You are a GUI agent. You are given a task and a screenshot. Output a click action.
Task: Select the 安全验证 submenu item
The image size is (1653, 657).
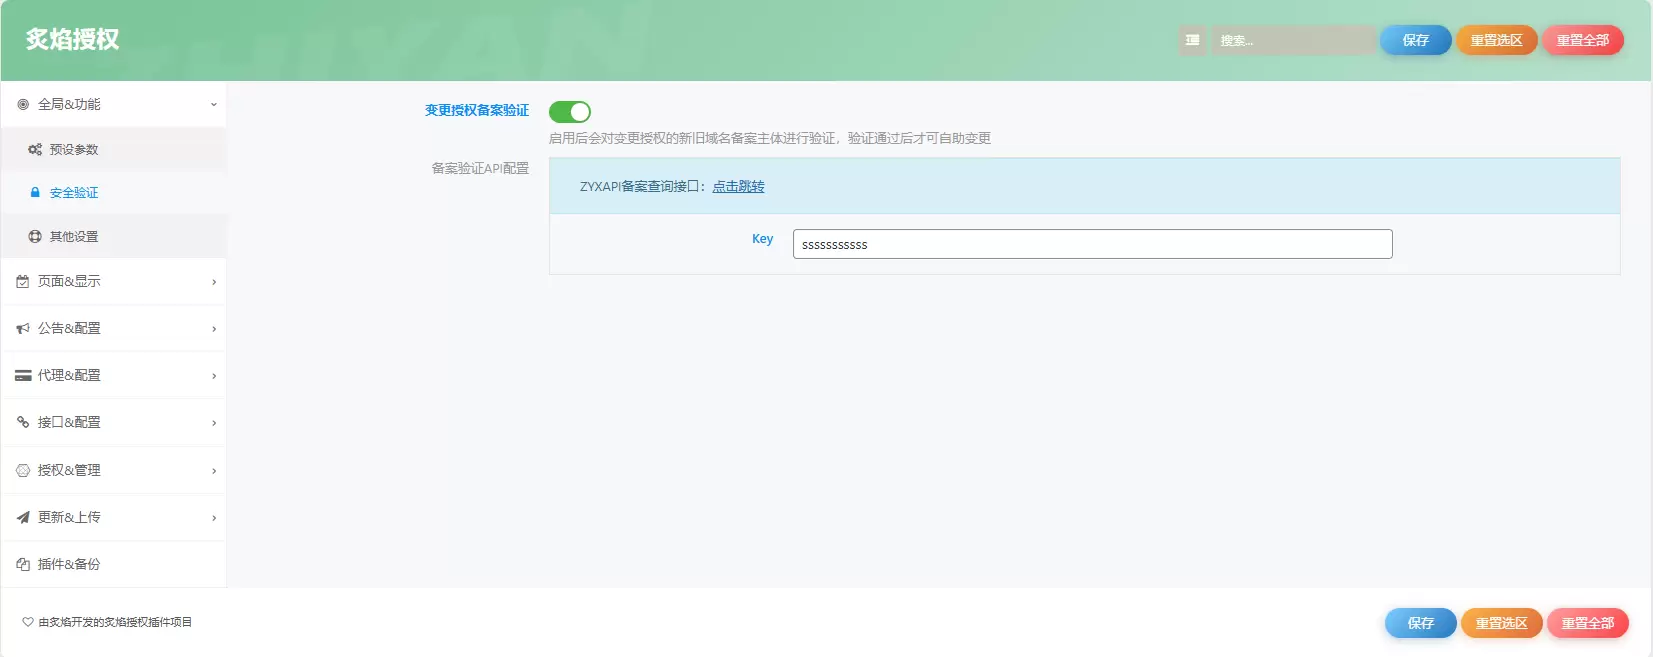pos(114,192)
